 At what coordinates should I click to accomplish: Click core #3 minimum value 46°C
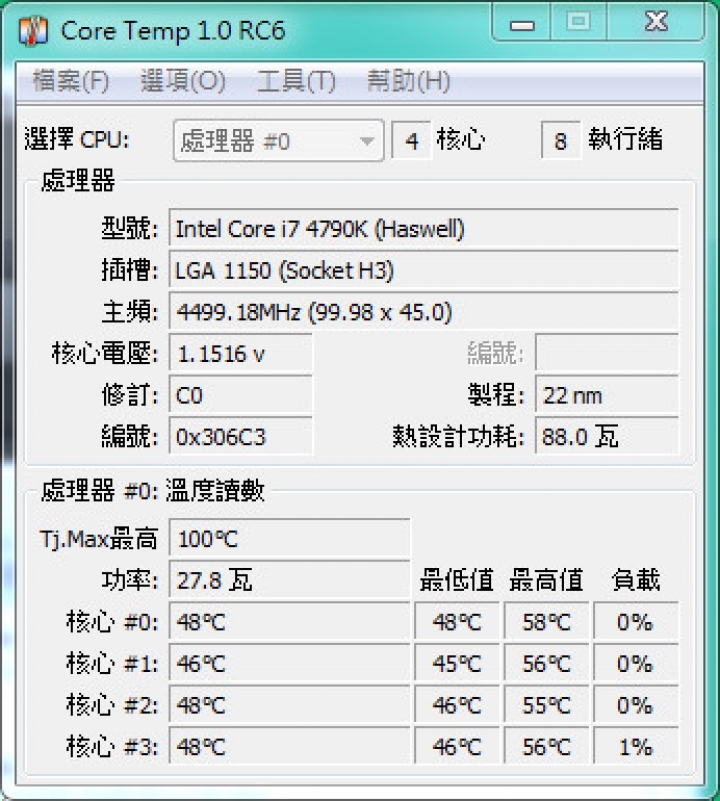(x=456, y=747)
